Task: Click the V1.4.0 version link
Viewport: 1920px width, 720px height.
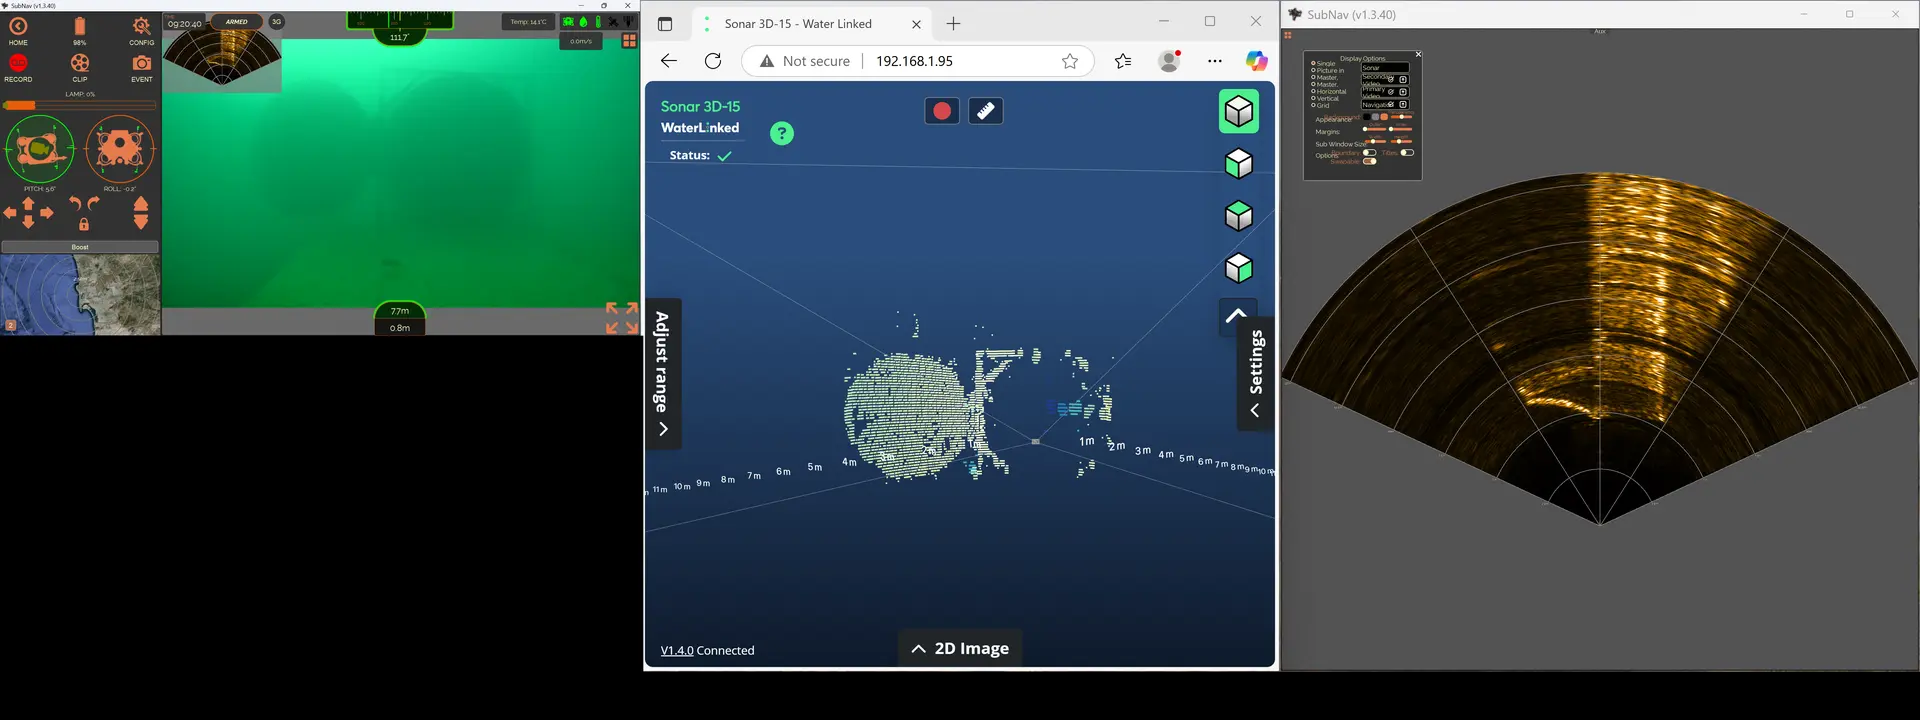Action: click(x=677, y=651)
